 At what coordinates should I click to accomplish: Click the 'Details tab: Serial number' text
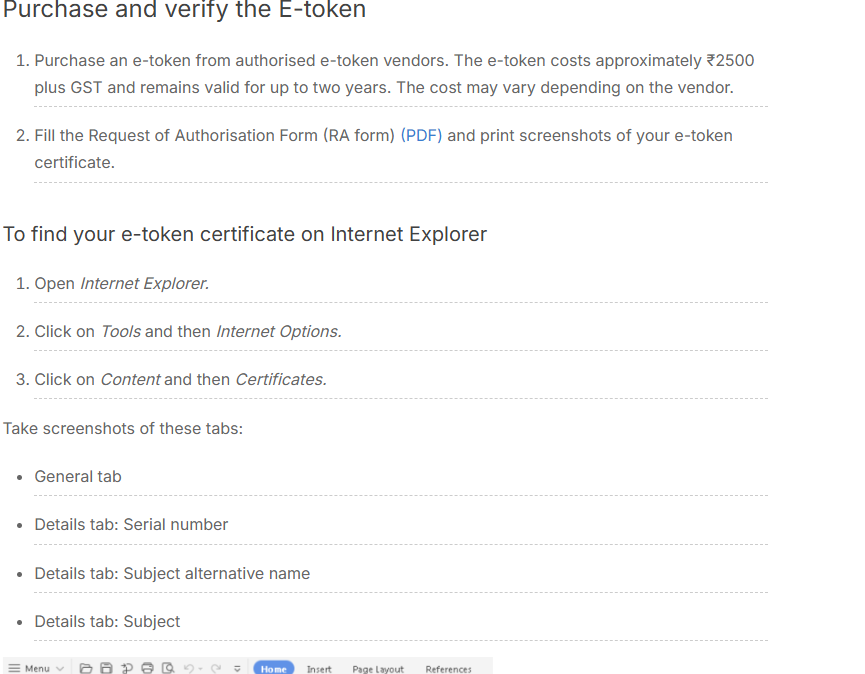coord(131,524)
